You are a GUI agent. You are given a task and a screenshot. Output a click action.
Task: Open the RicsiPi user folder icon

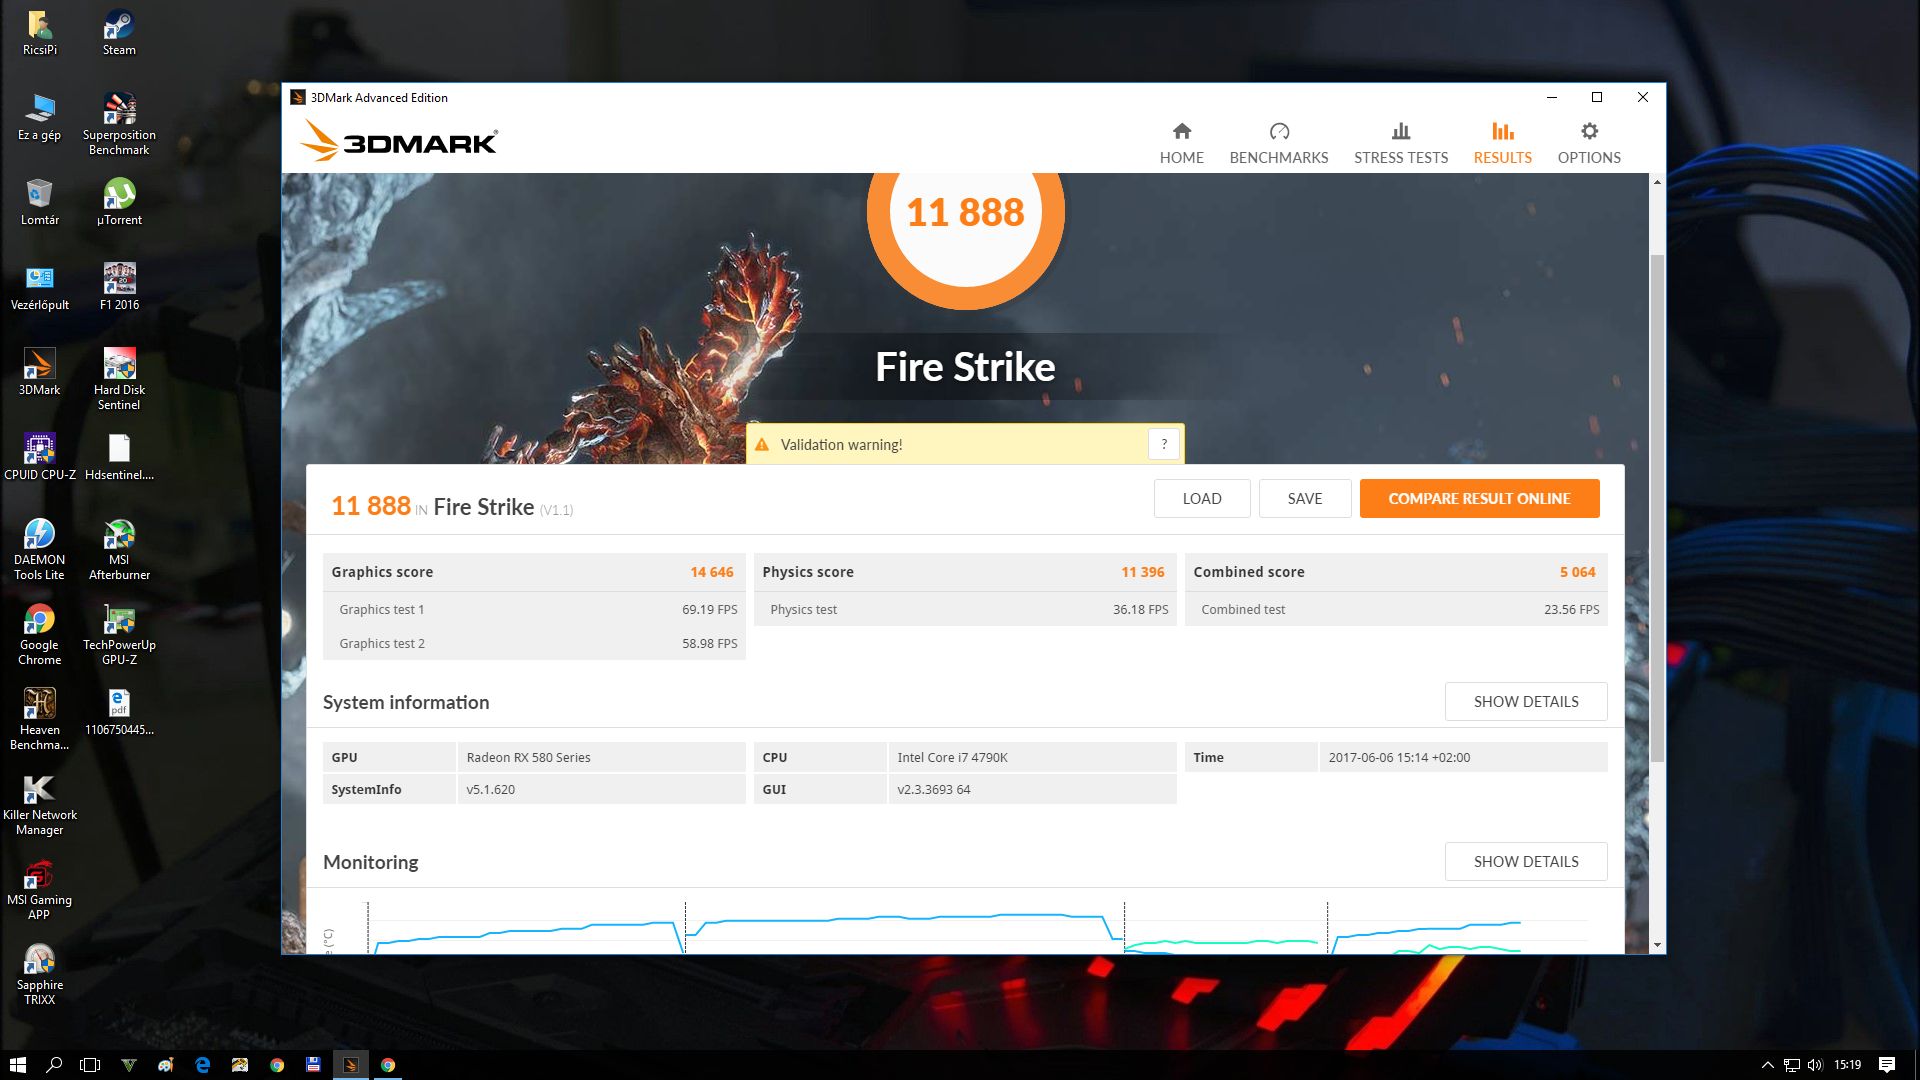tap(39, 32)
